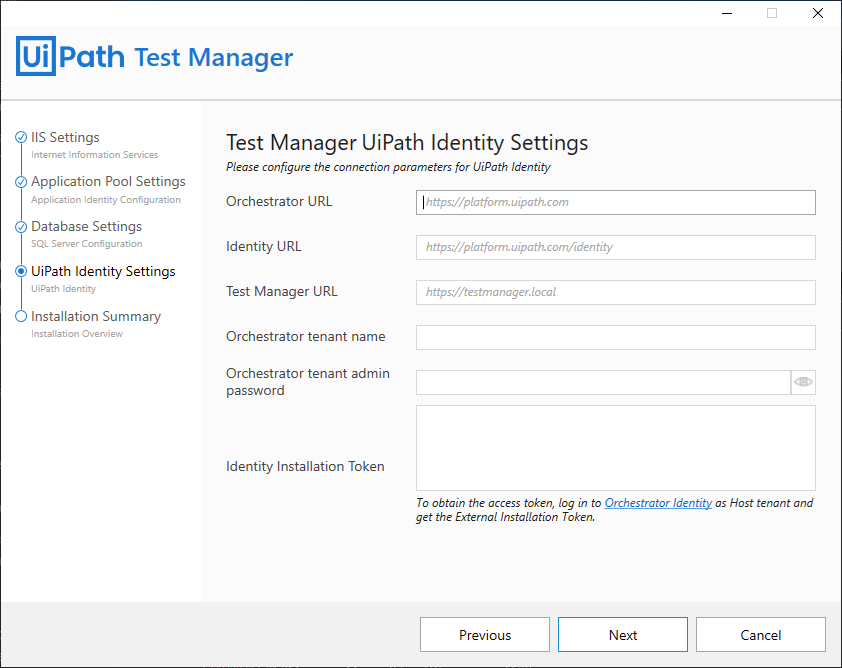Click the 'Test Manager' title in the header
The image size is (842, 668).
[214, 57]
